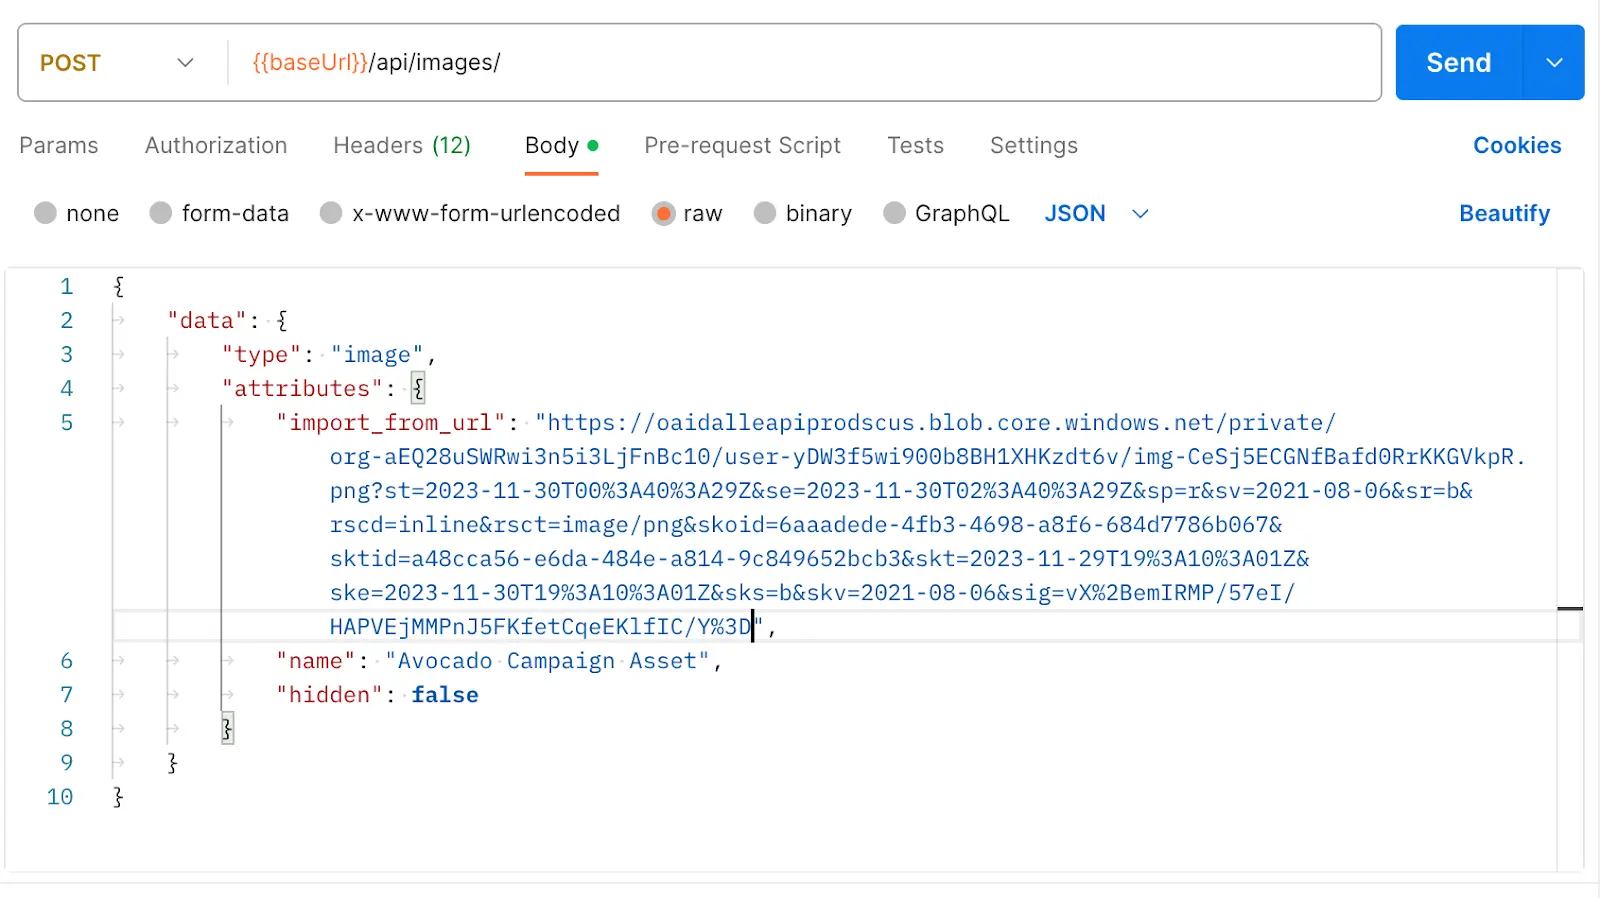The width and height of the screenshot is (1600, 898).
Task: Open the request Settings tab
Action: (1033, 146)
